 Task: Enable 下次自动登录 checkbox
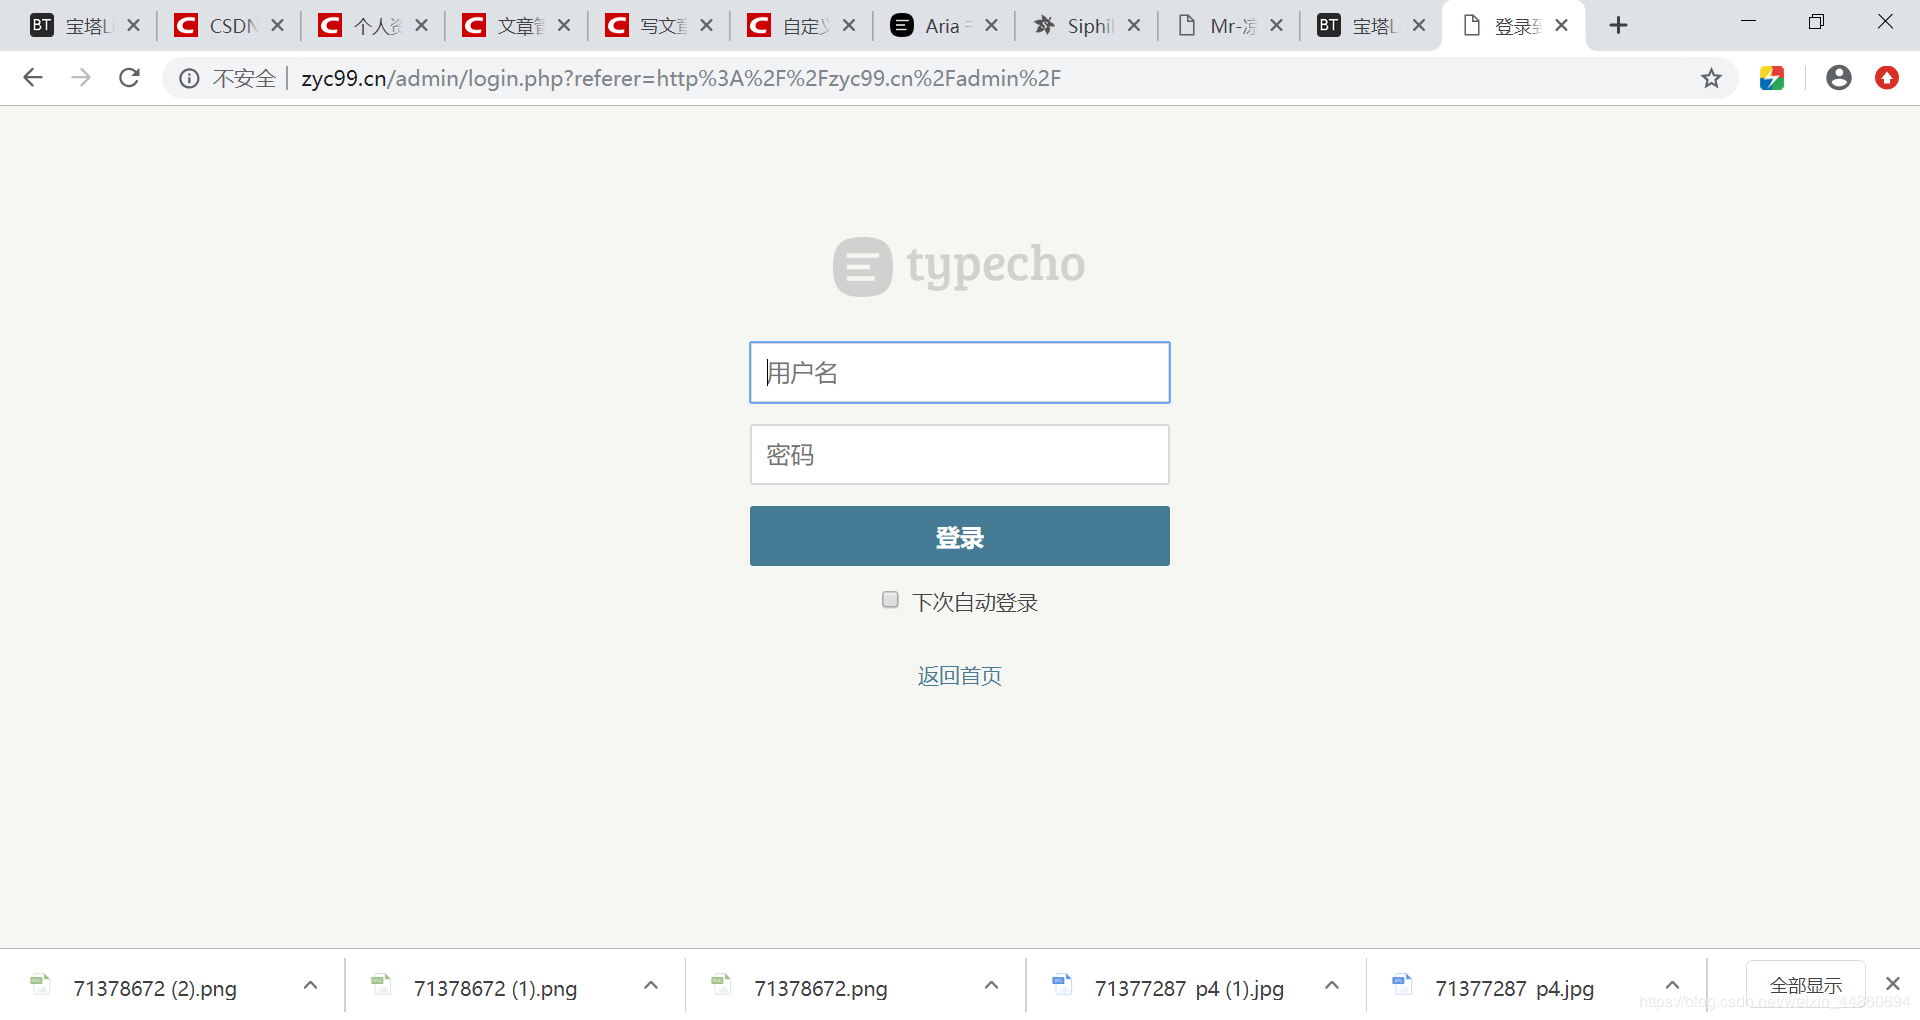tap(890, 600)
